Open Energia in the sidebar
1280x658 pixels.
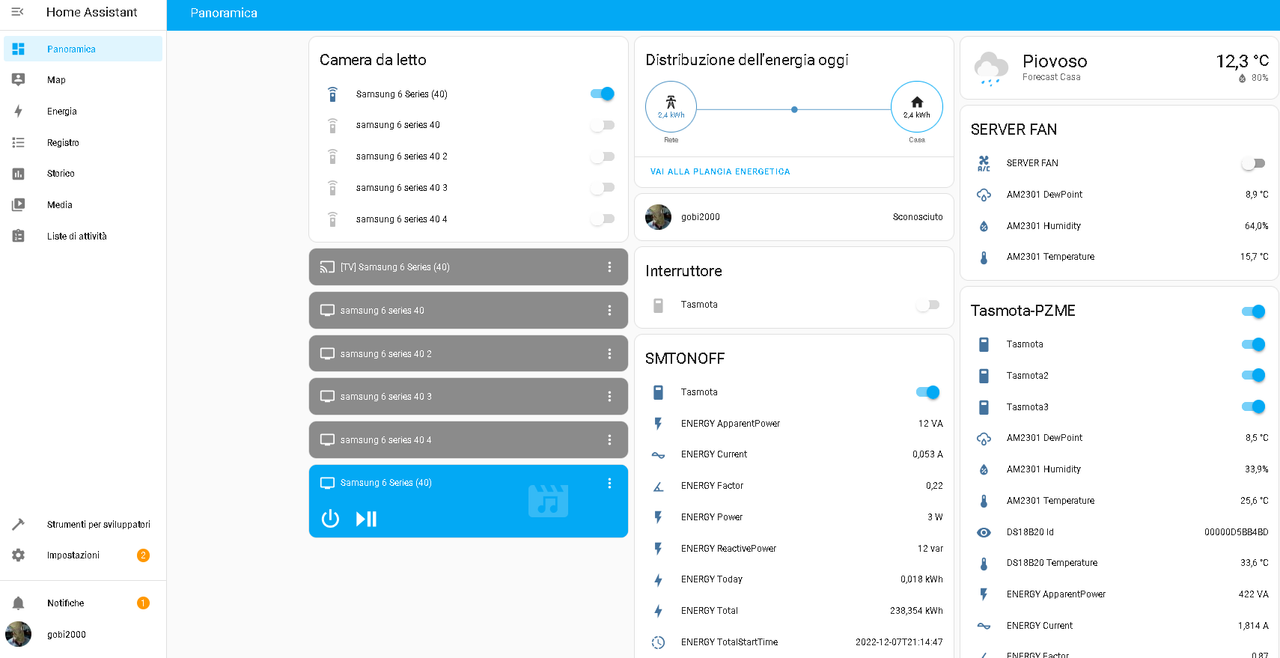[83, 111]
